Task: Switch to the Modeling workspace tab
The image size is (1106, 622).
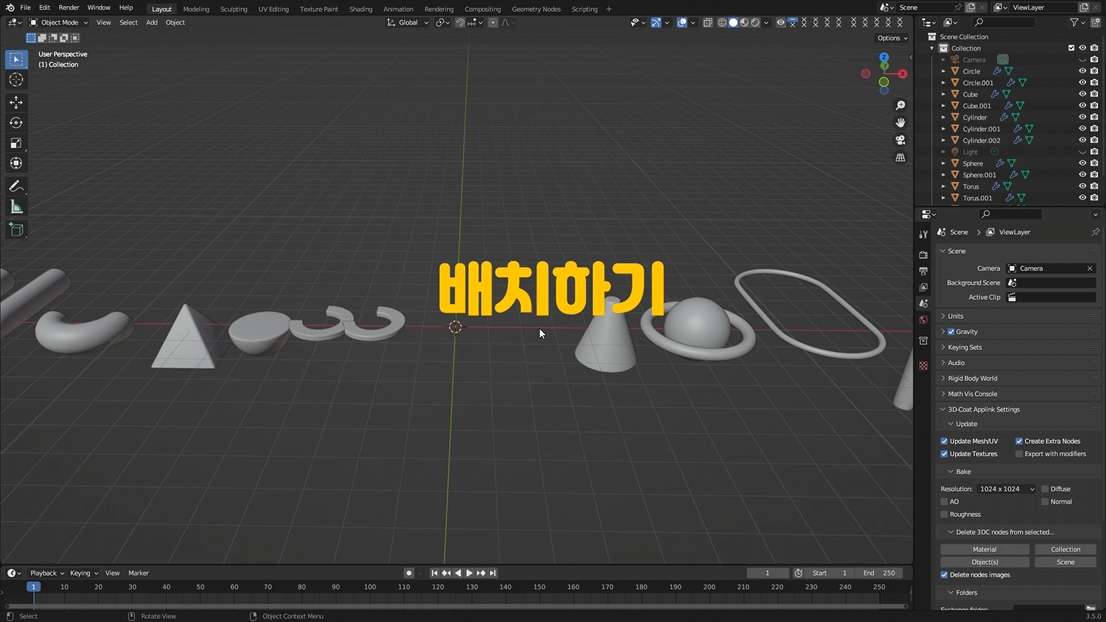Action: pos(196,9)
